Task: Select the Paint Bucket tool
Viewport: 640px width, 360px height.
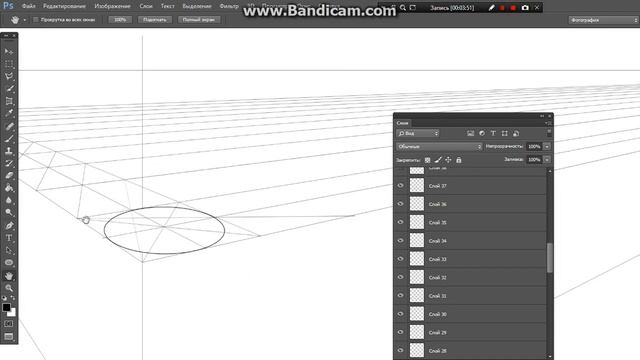Action: pyautogui.click(x=9, y=188)
